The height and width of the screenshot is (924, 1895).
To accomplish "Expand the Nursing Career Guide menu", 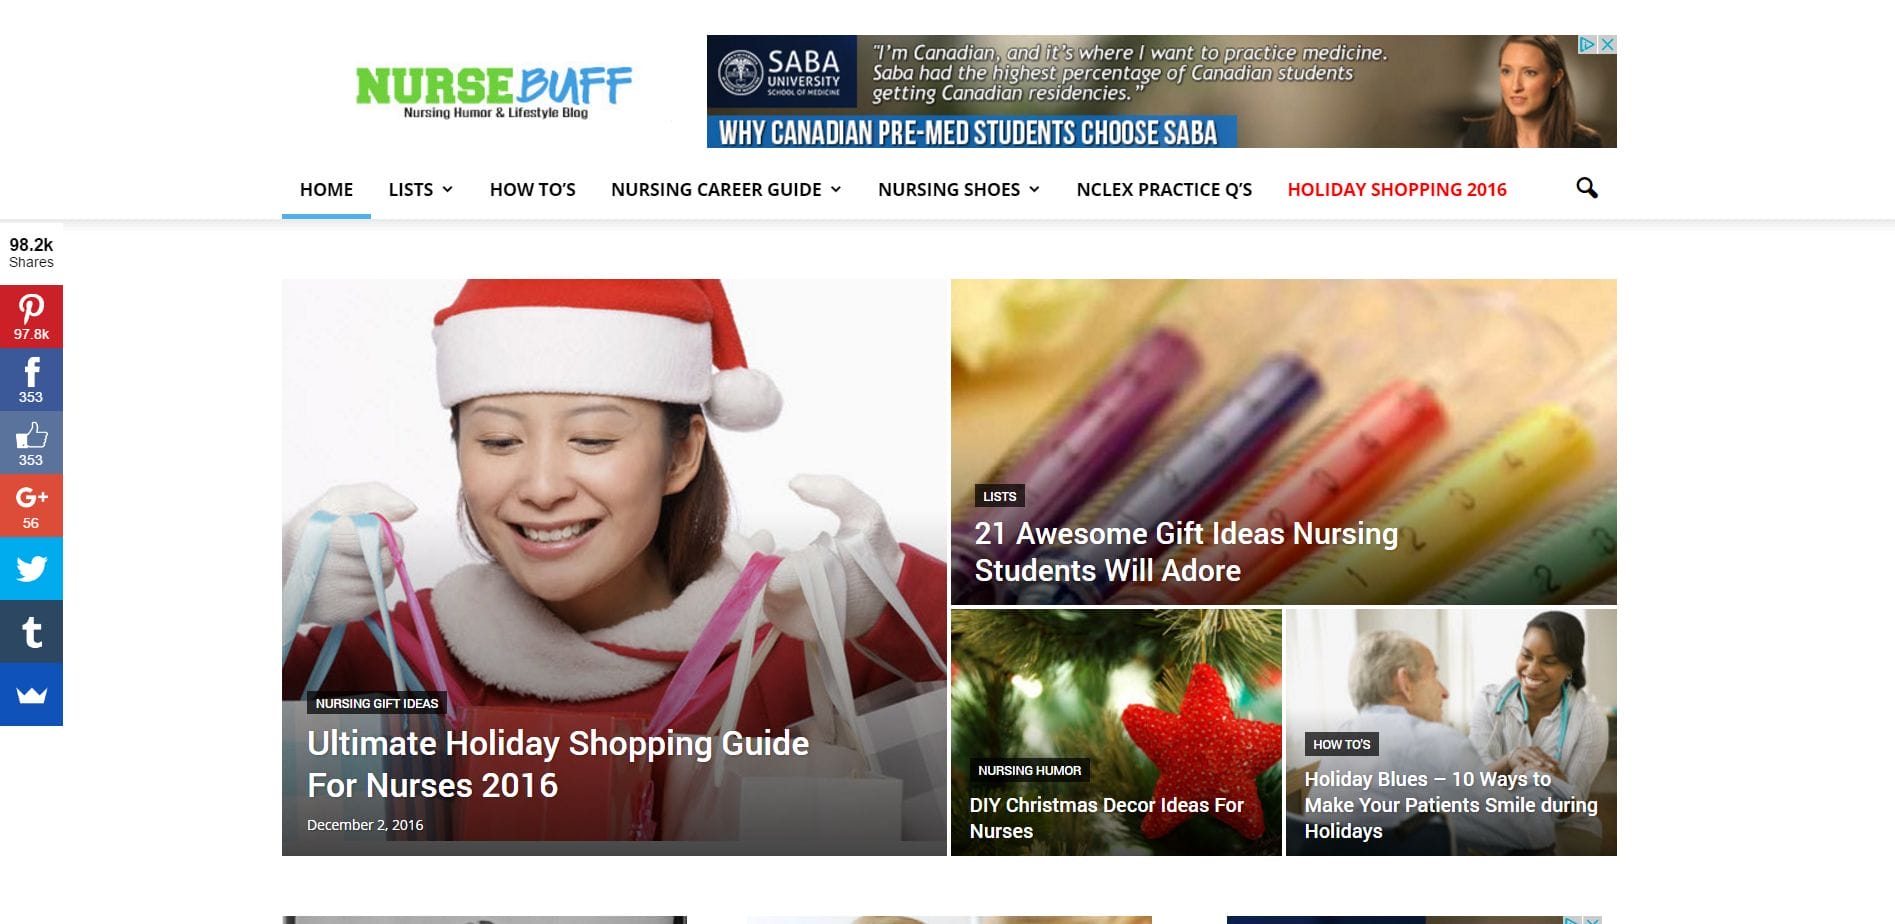I will point(726,189).
